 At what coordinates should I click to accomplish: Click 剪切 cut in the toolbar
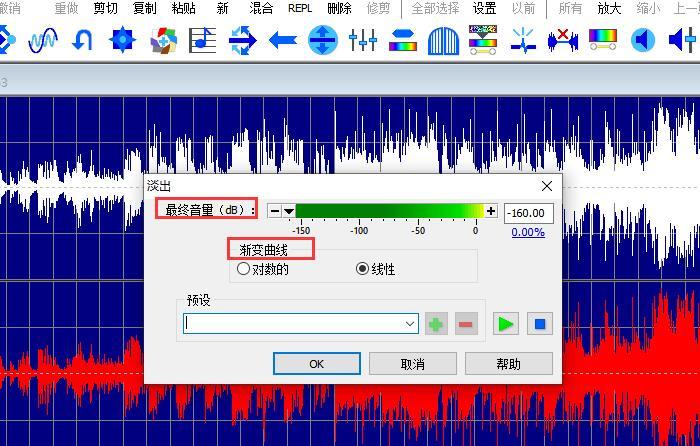pos(105,8)
